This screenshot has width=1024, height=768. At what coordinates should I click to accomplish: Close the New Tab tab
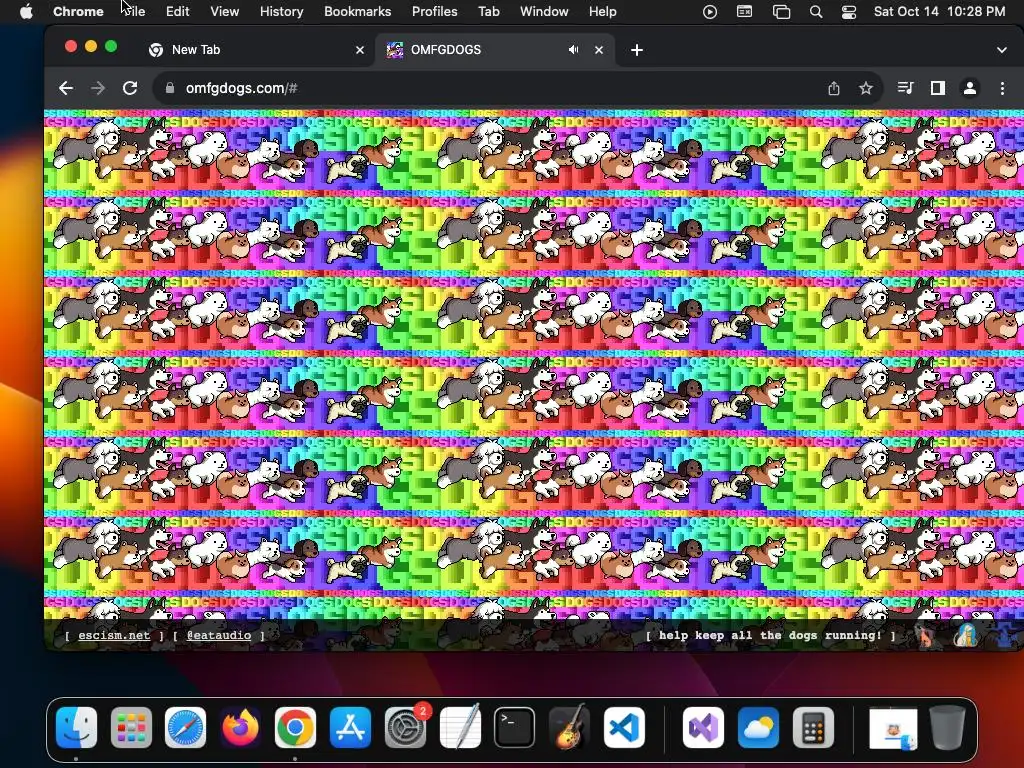(x=360, y=50)
